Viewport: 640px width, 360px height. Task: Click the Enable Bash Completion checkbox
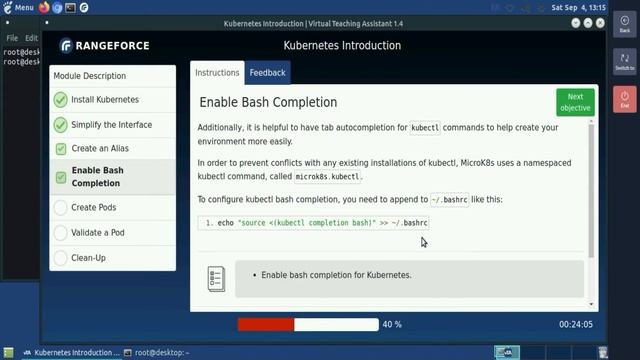(x=61, y=177)
